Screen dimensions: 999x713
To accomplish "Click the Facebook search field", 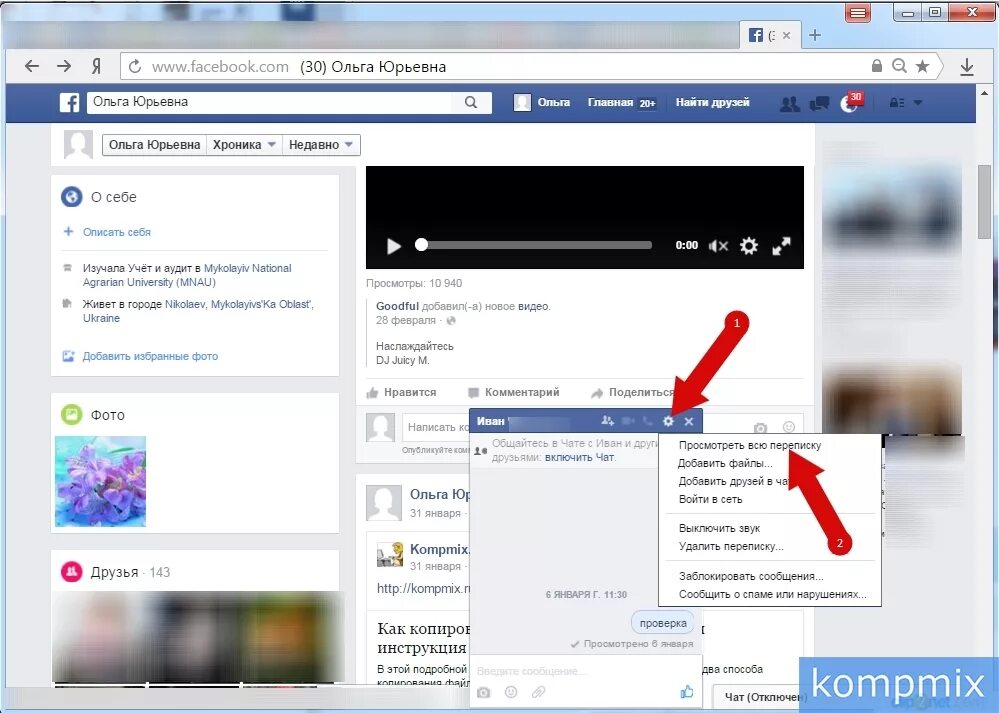I will click(x=269, y=102).
